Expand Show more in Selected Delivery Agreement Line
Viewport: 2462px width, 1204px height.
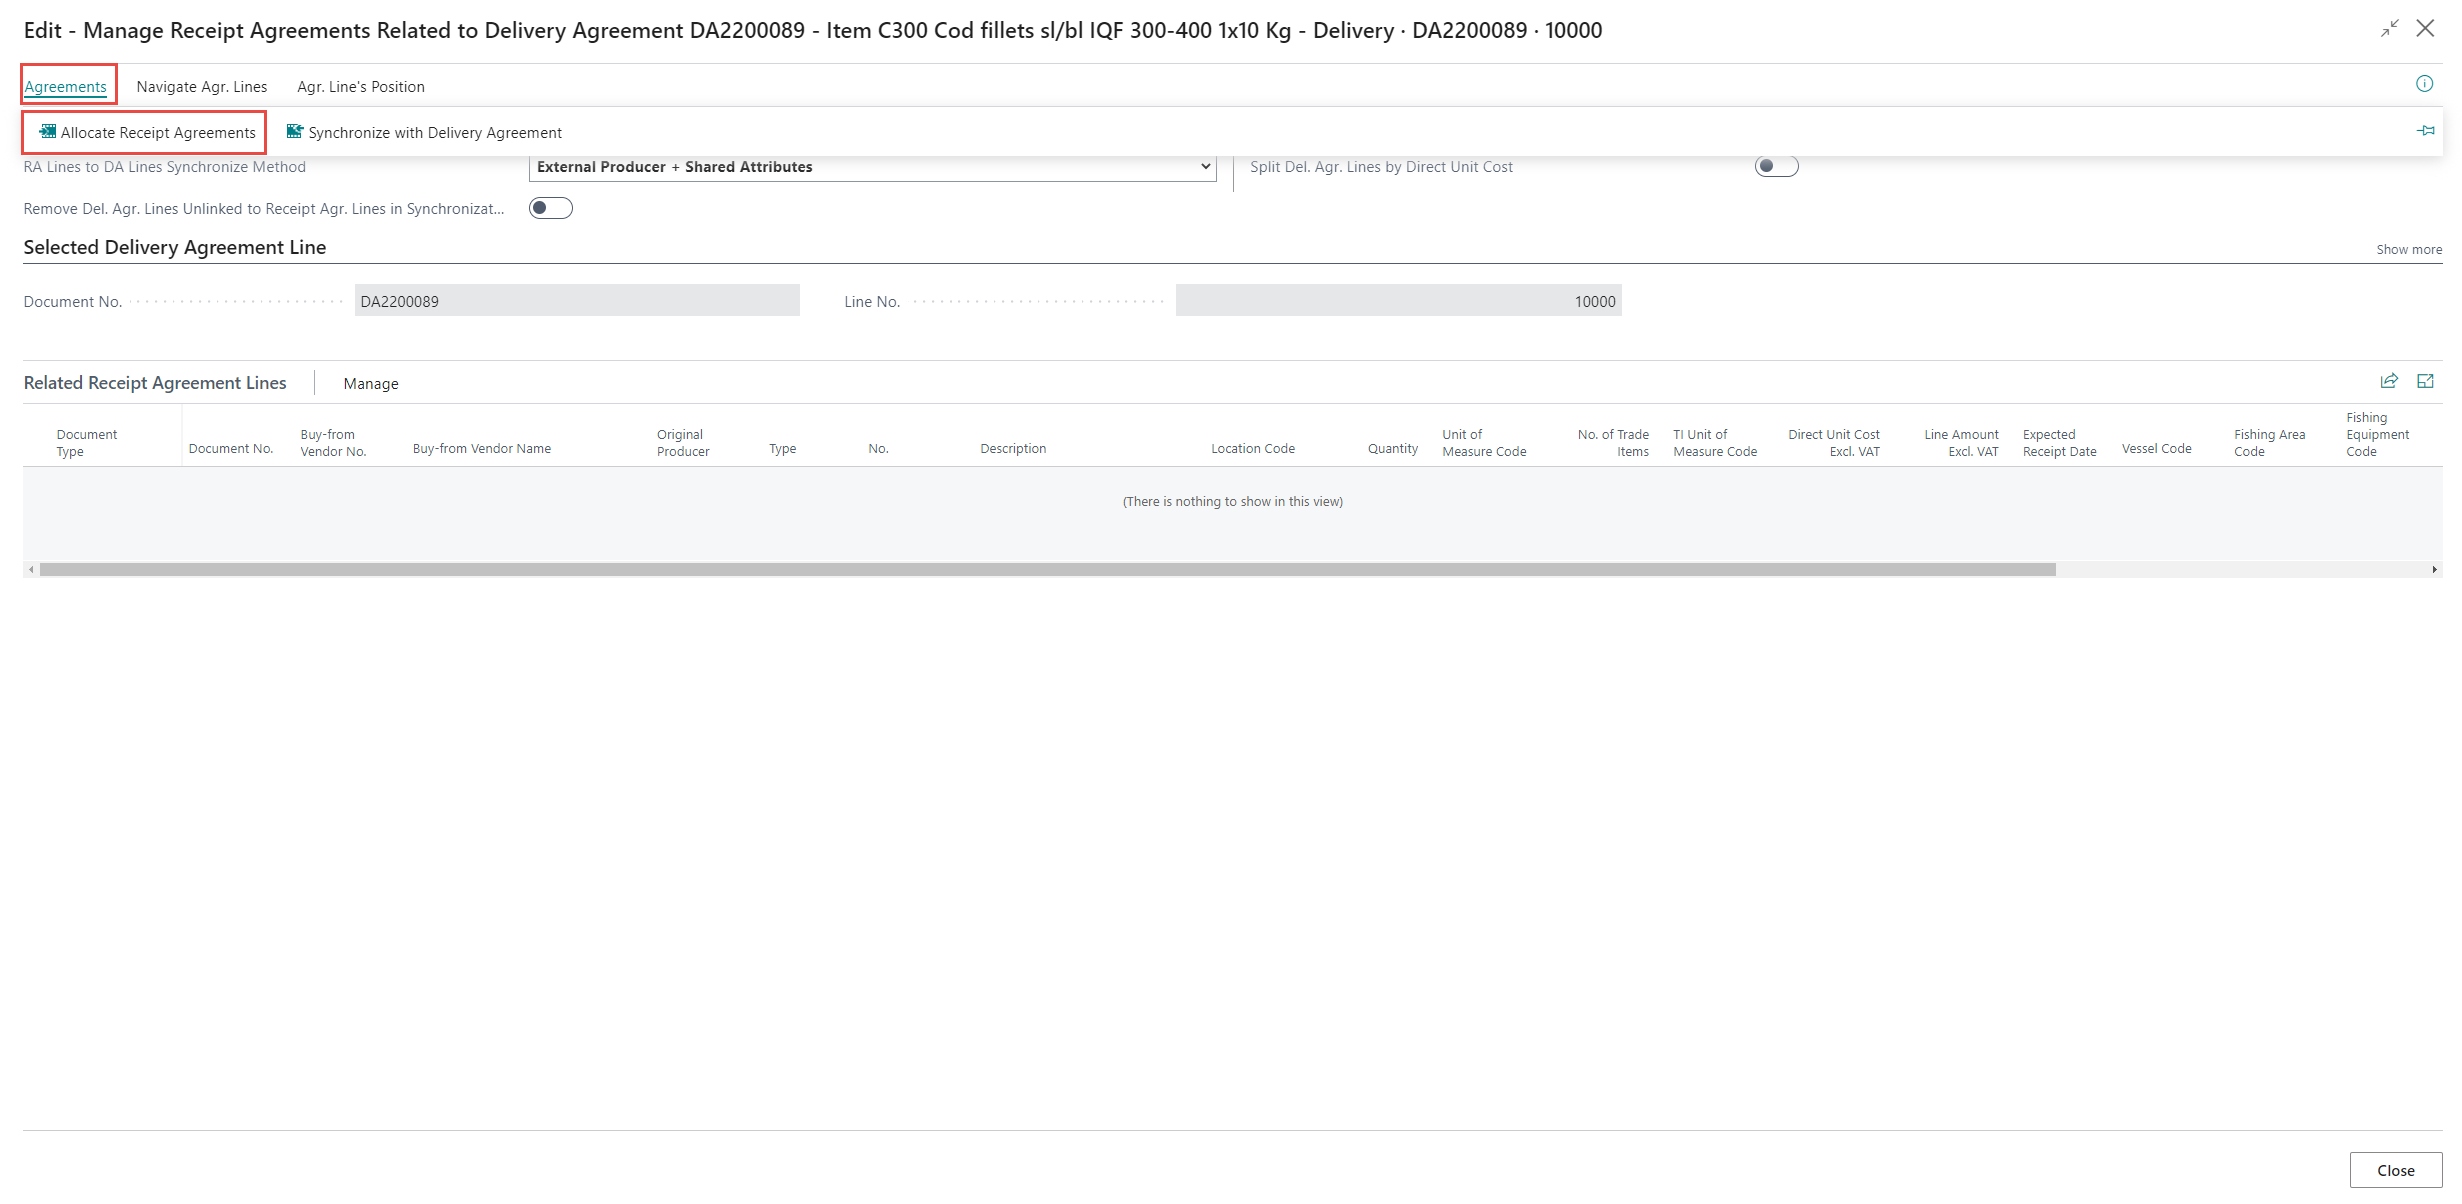[2408, 250]
